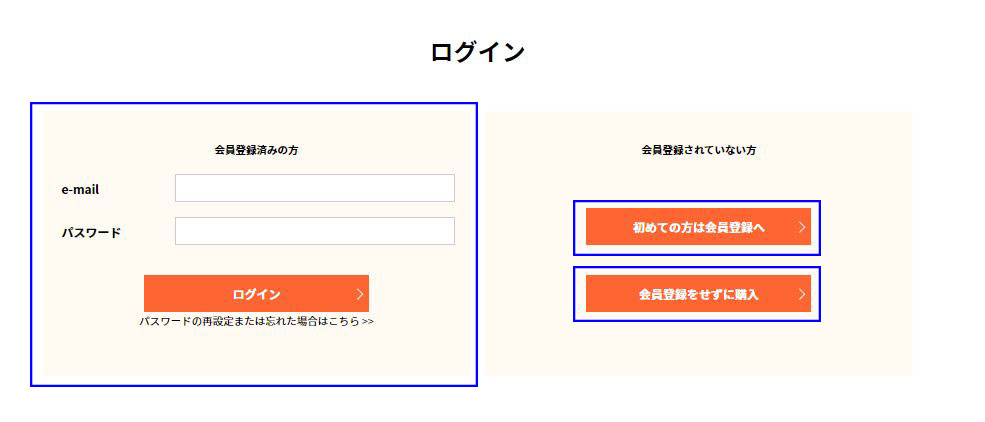Click the 会員登録済みの方 section heading

point(256,150)
